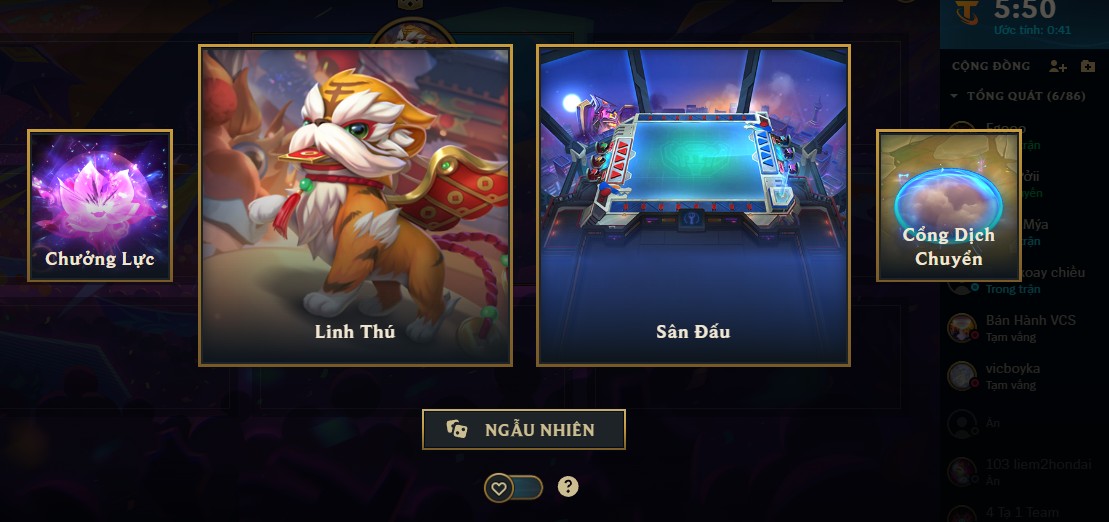
Task: Select vicboyka in the friends list
Action: tap(1024, 376)
